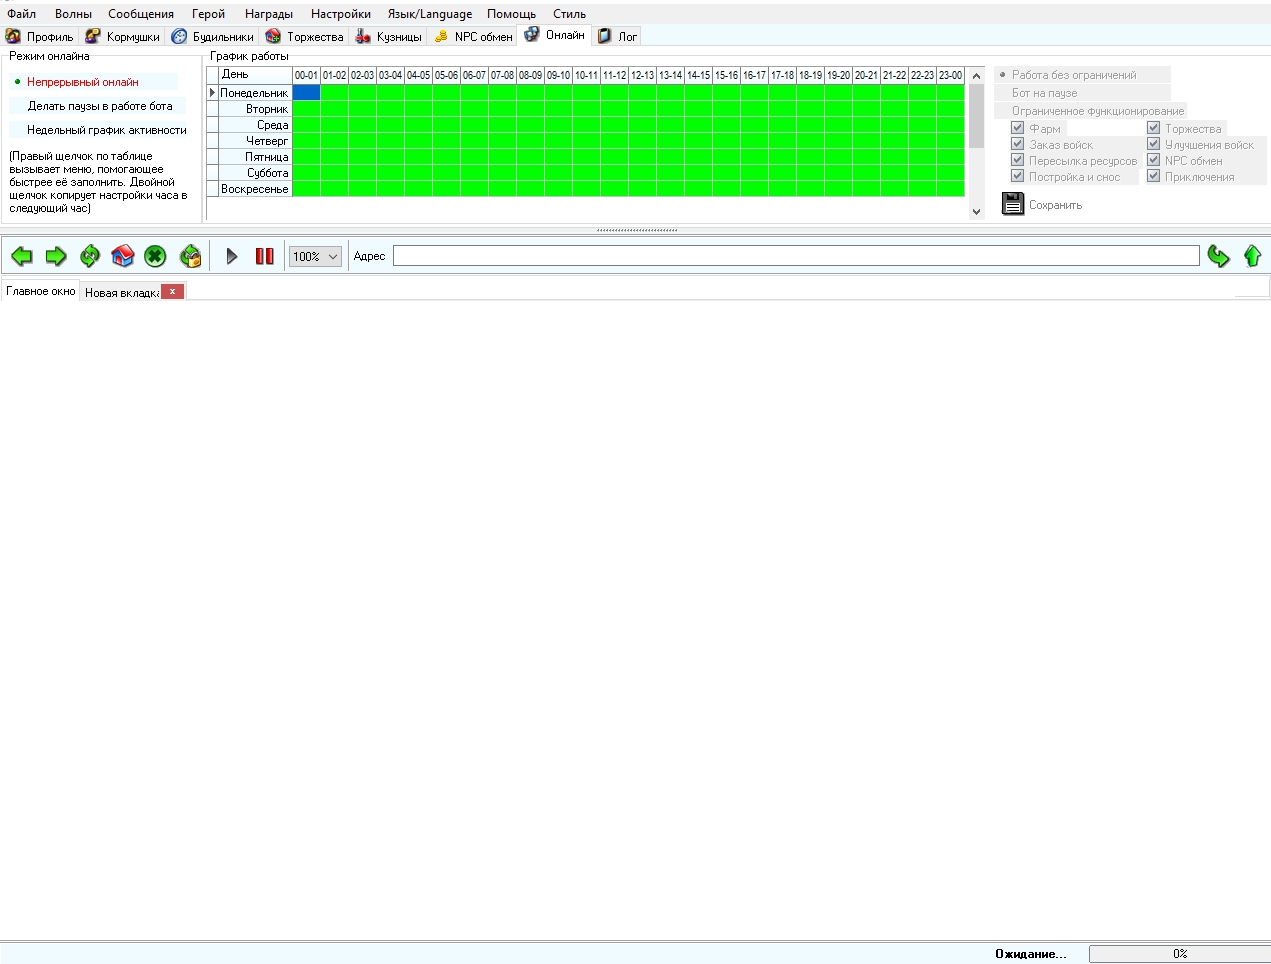1271x964 pixels.
Task: Navigate to address with green go arrow
Action: (1218, 256)
